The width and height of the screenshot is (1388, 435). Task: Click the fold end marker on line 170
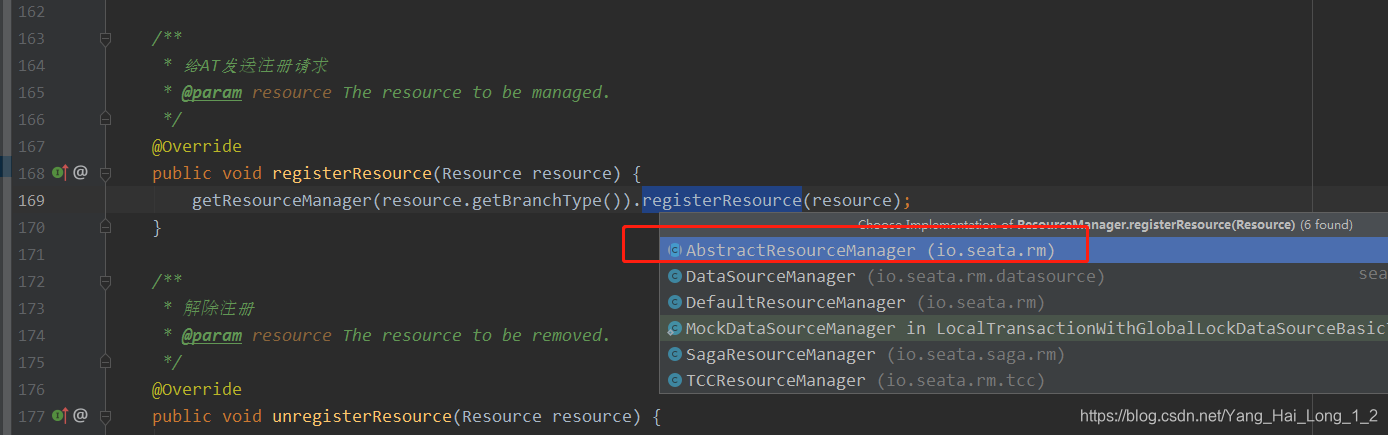pos(106,227)
